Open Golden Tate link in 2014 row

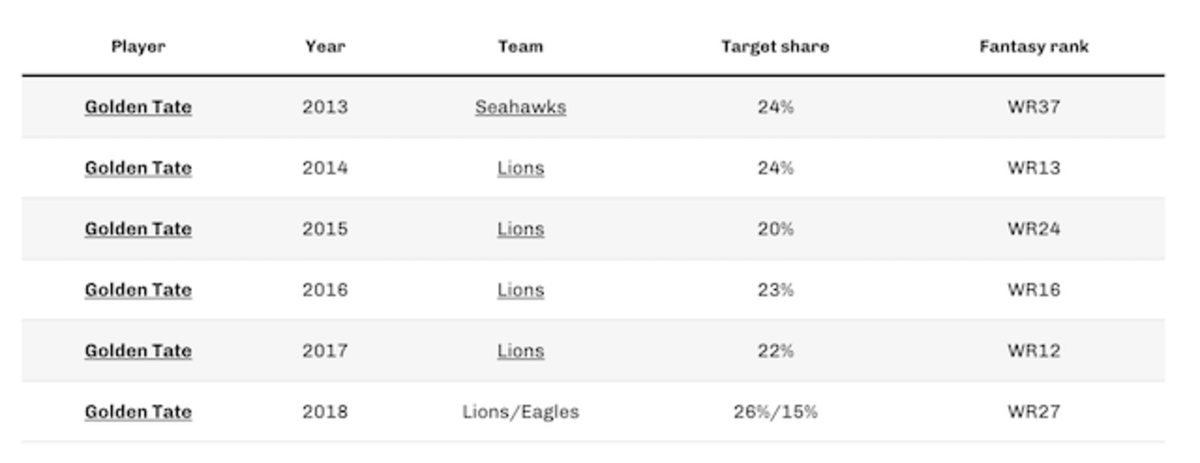(138, 168)
